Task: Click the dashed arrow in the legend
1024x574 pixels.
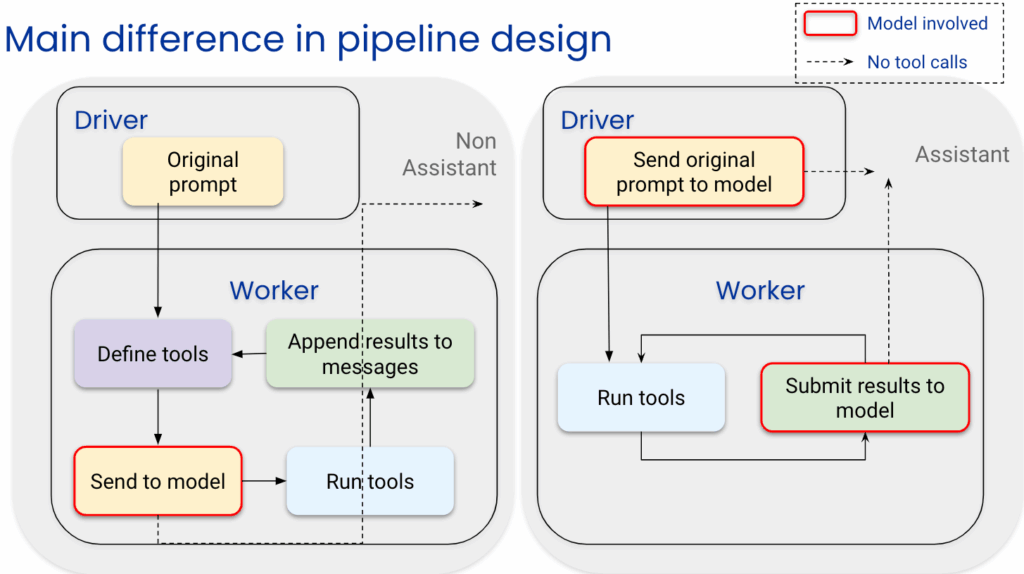Action: point(830,62)
